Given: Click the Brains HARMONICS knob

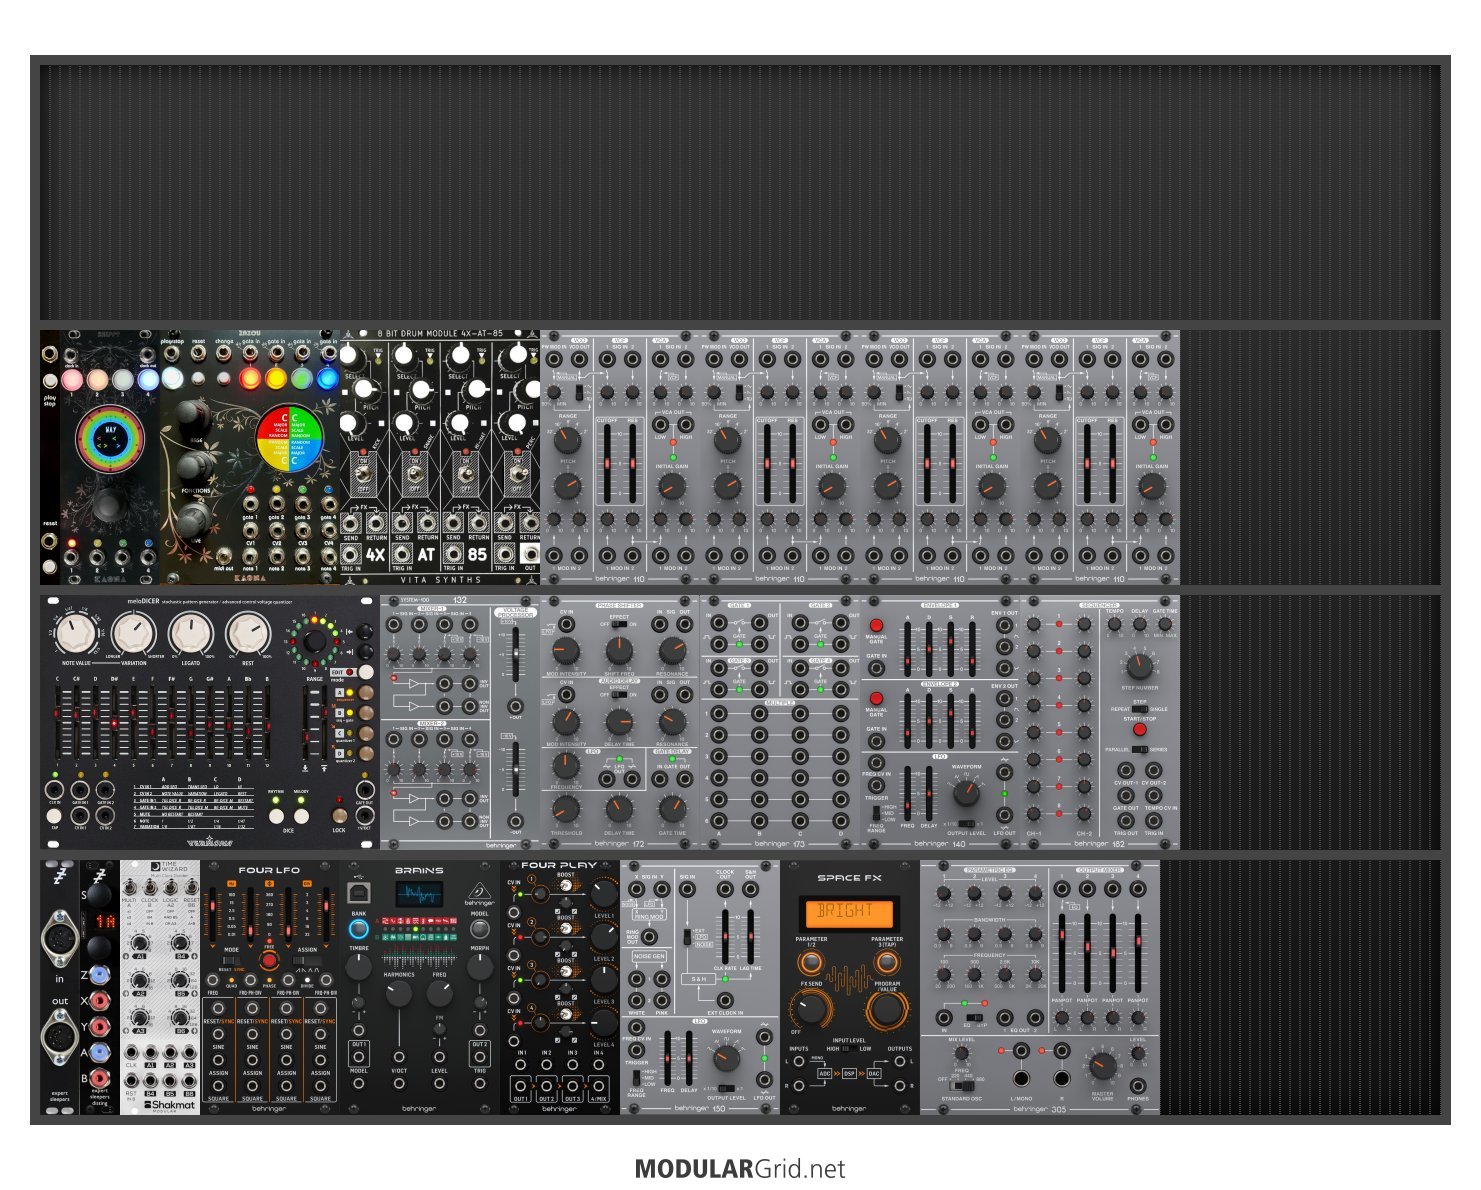Looking at the screenshot, I should pos(398,993).
